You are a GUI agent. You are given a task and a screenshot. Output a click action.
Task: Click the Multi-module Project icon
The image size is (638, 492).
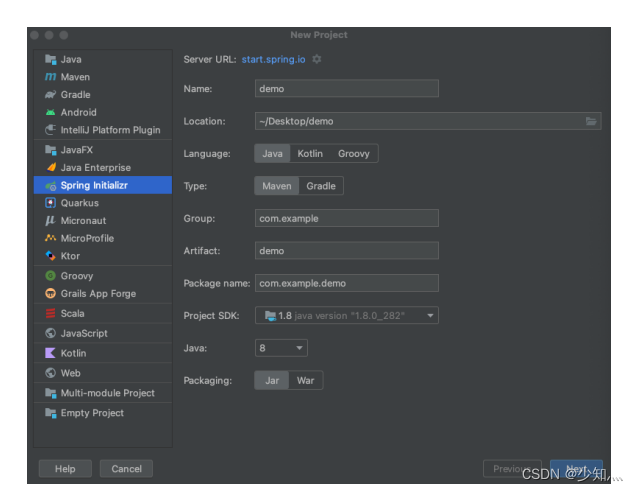coord(50,393)
